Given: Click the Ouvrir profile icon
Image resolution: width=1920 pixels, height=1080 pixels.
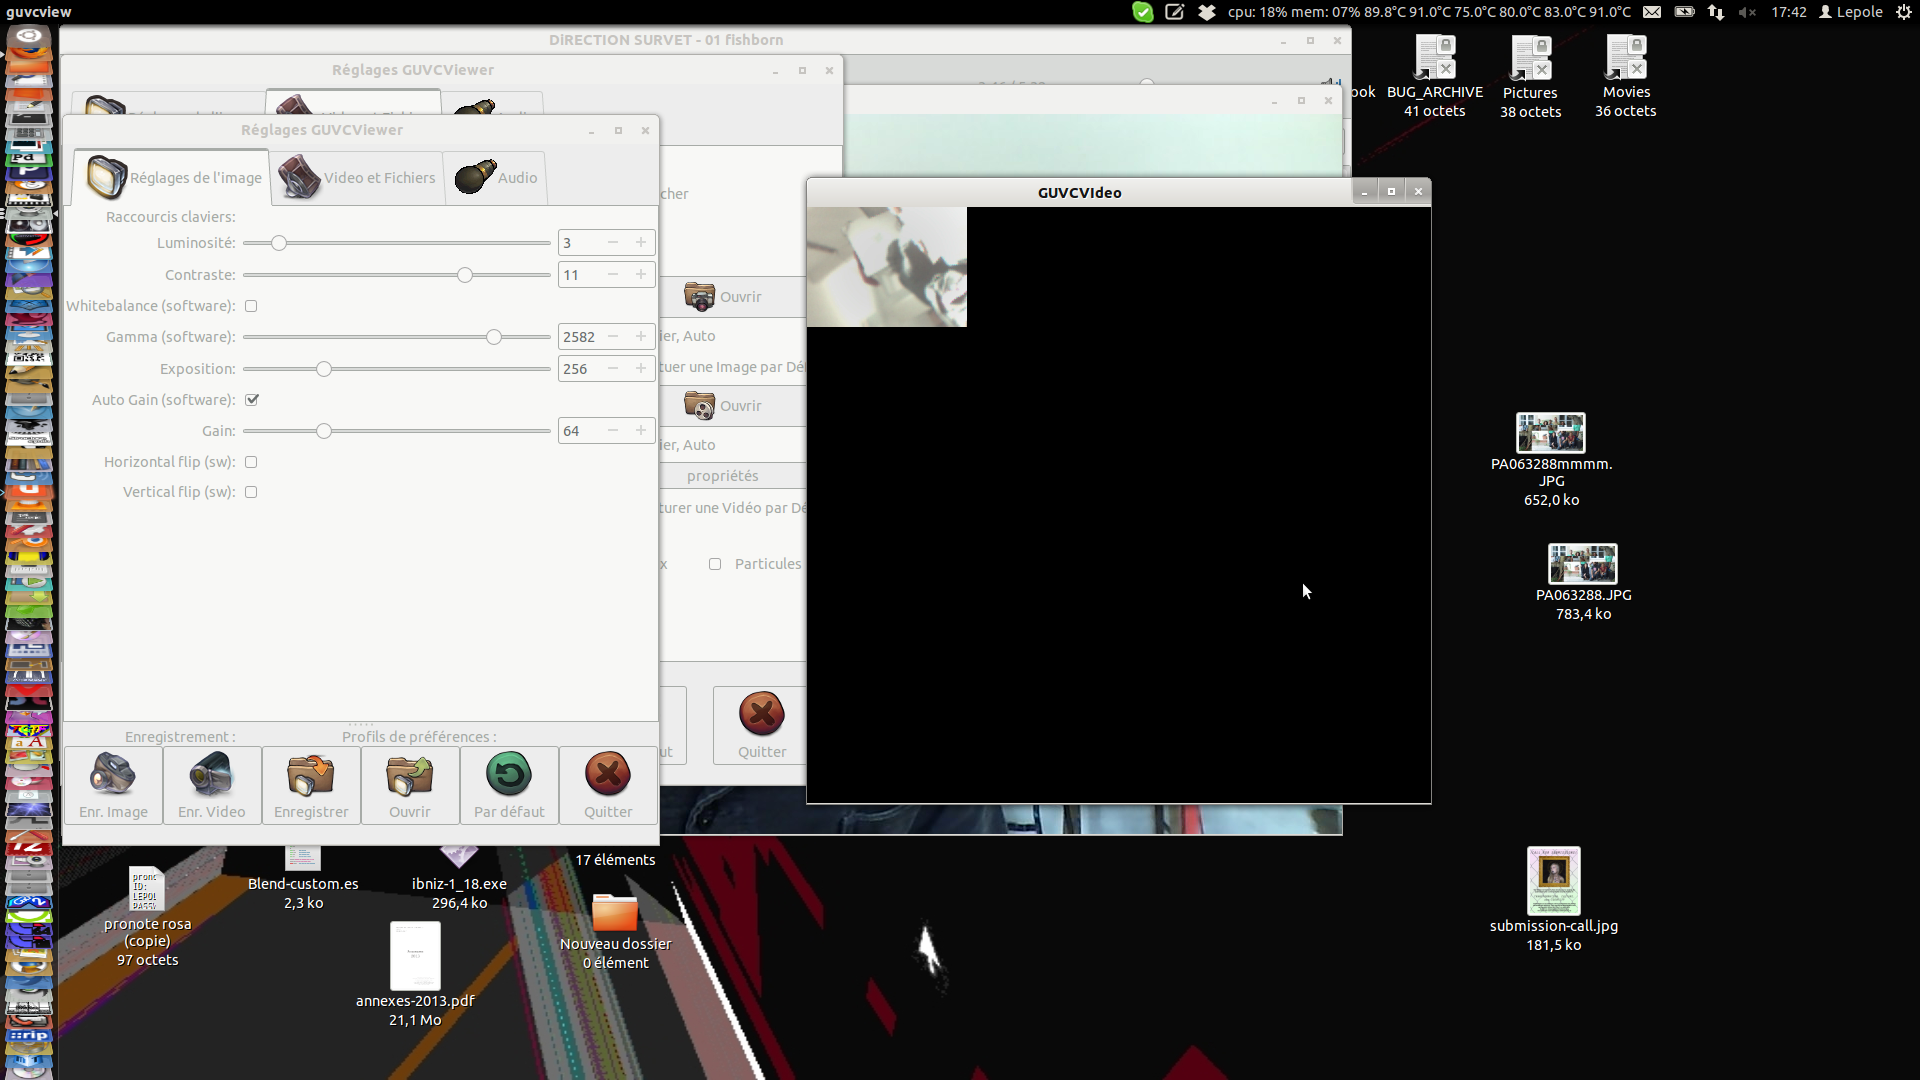Looking at the screenshot, I should [410, 775].
